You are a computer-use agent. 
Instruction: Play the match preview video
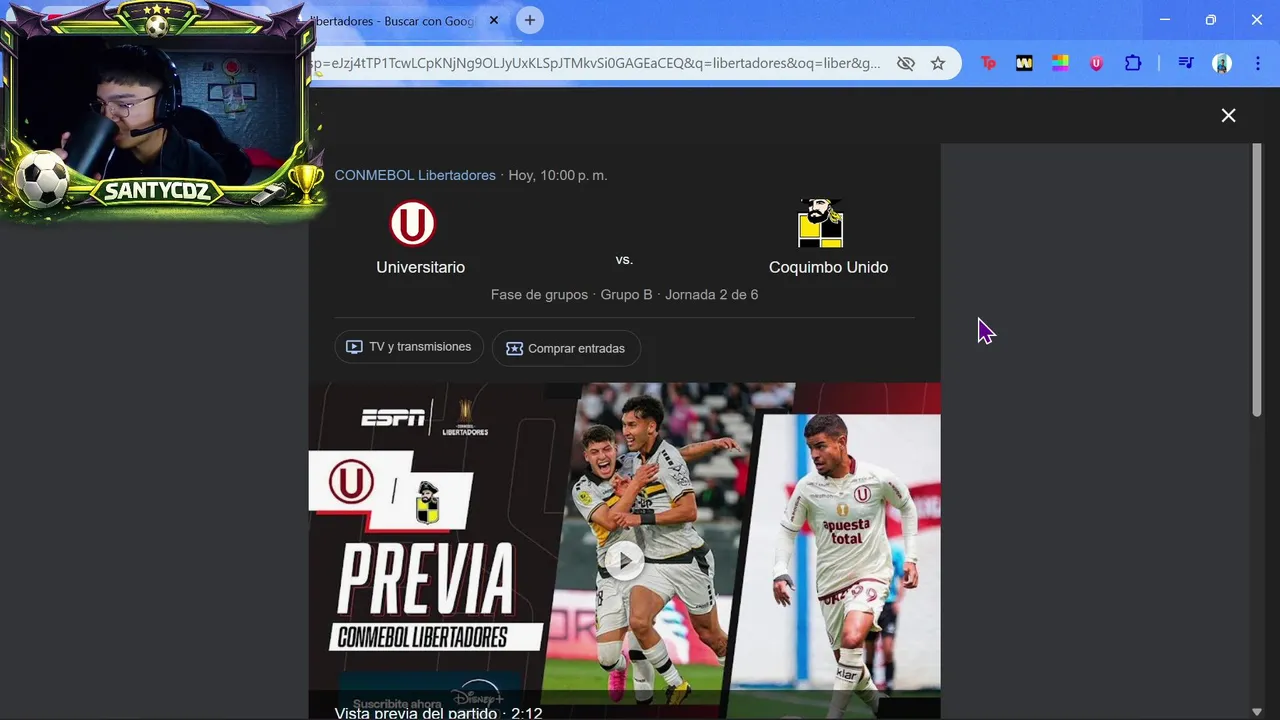click(624, 560)
